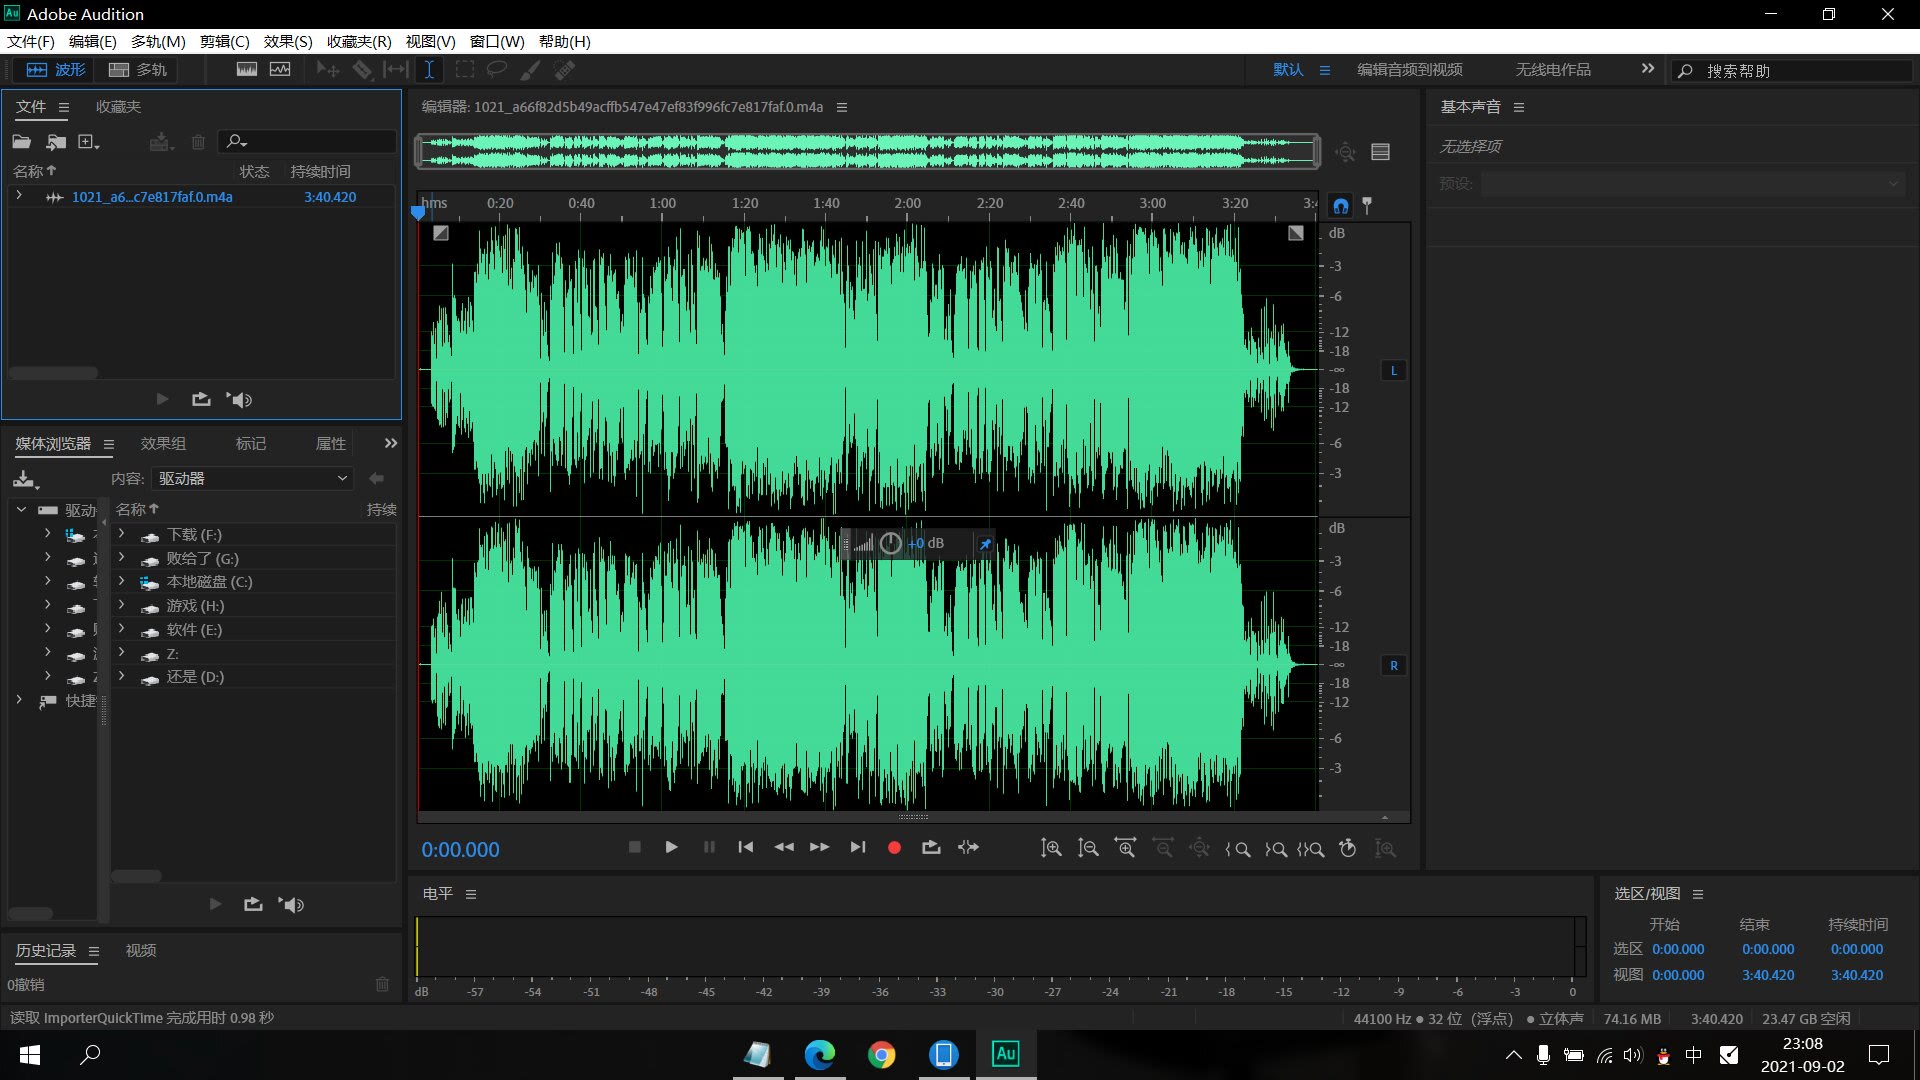Click the Pause transport button
The image size is (1920, 1080).
709,847
